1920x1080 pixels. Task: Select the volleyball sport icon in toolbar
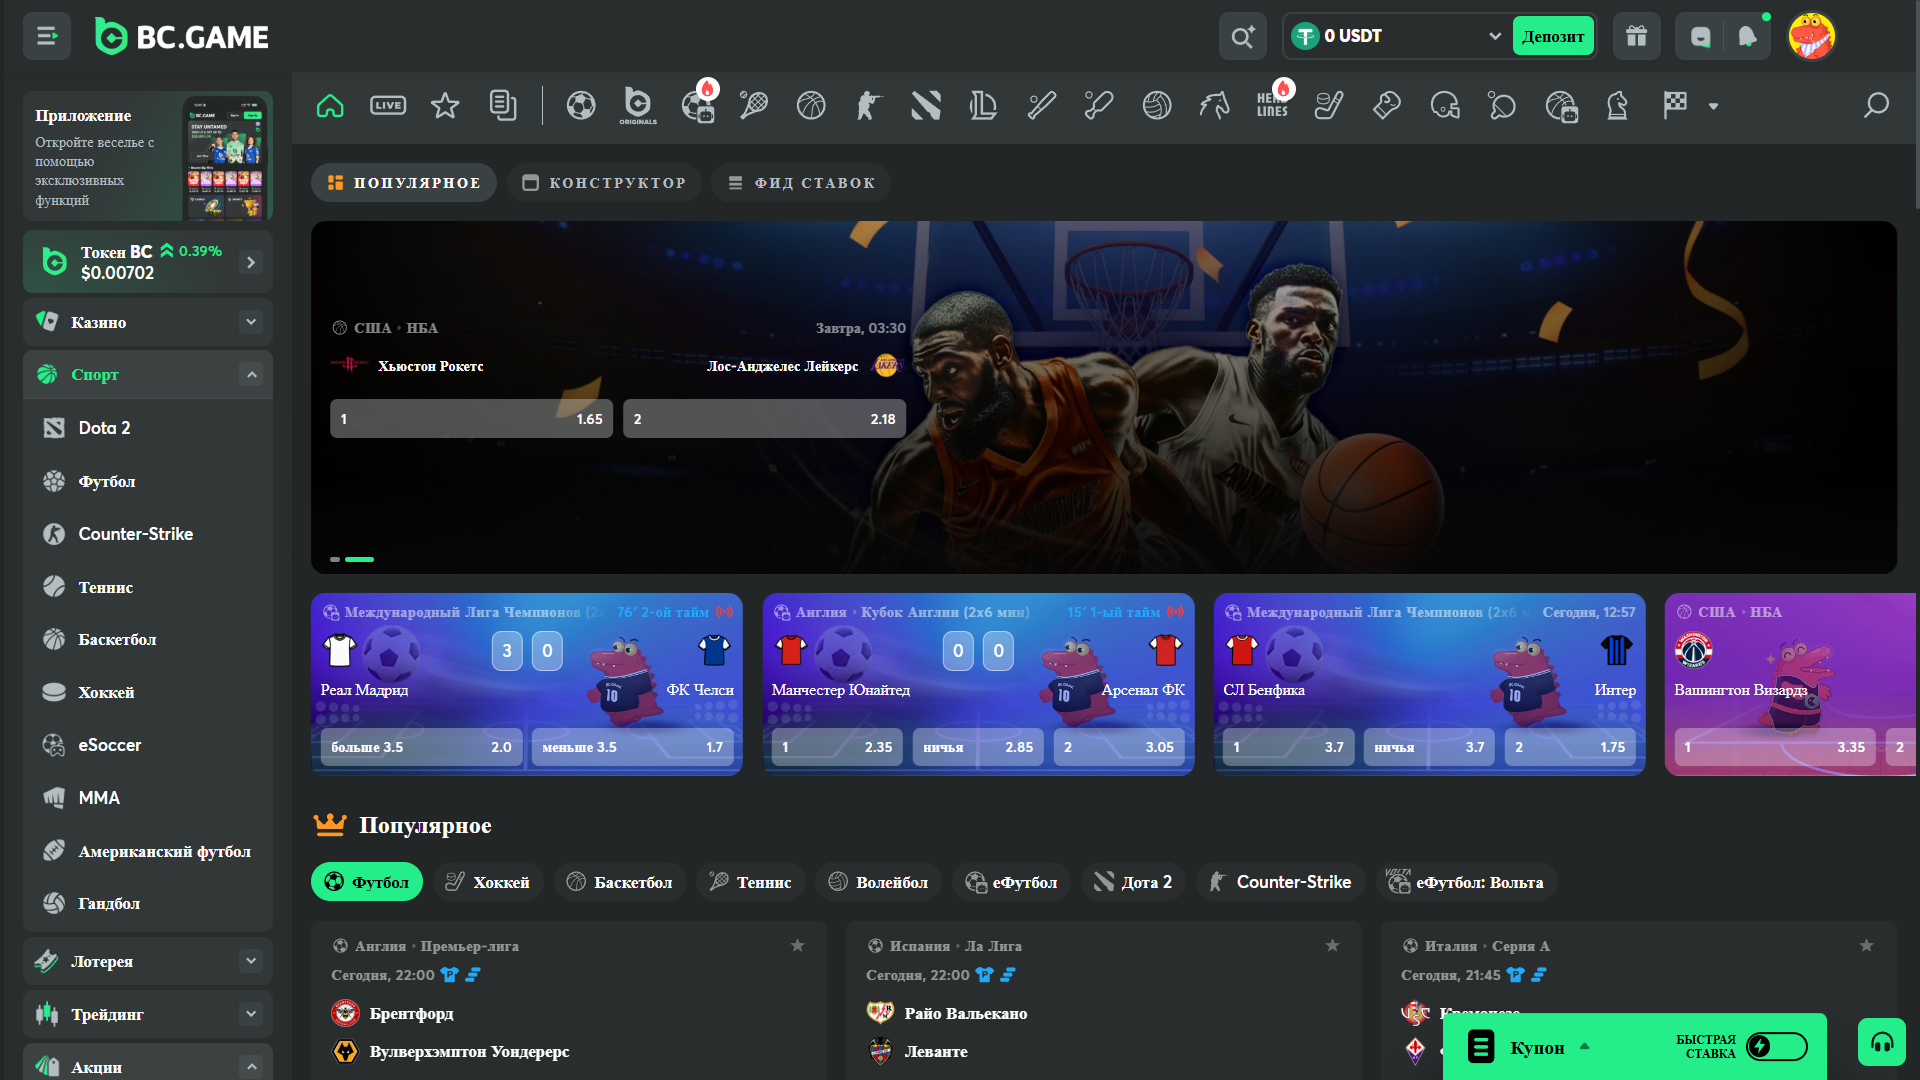pos(1157,105)
